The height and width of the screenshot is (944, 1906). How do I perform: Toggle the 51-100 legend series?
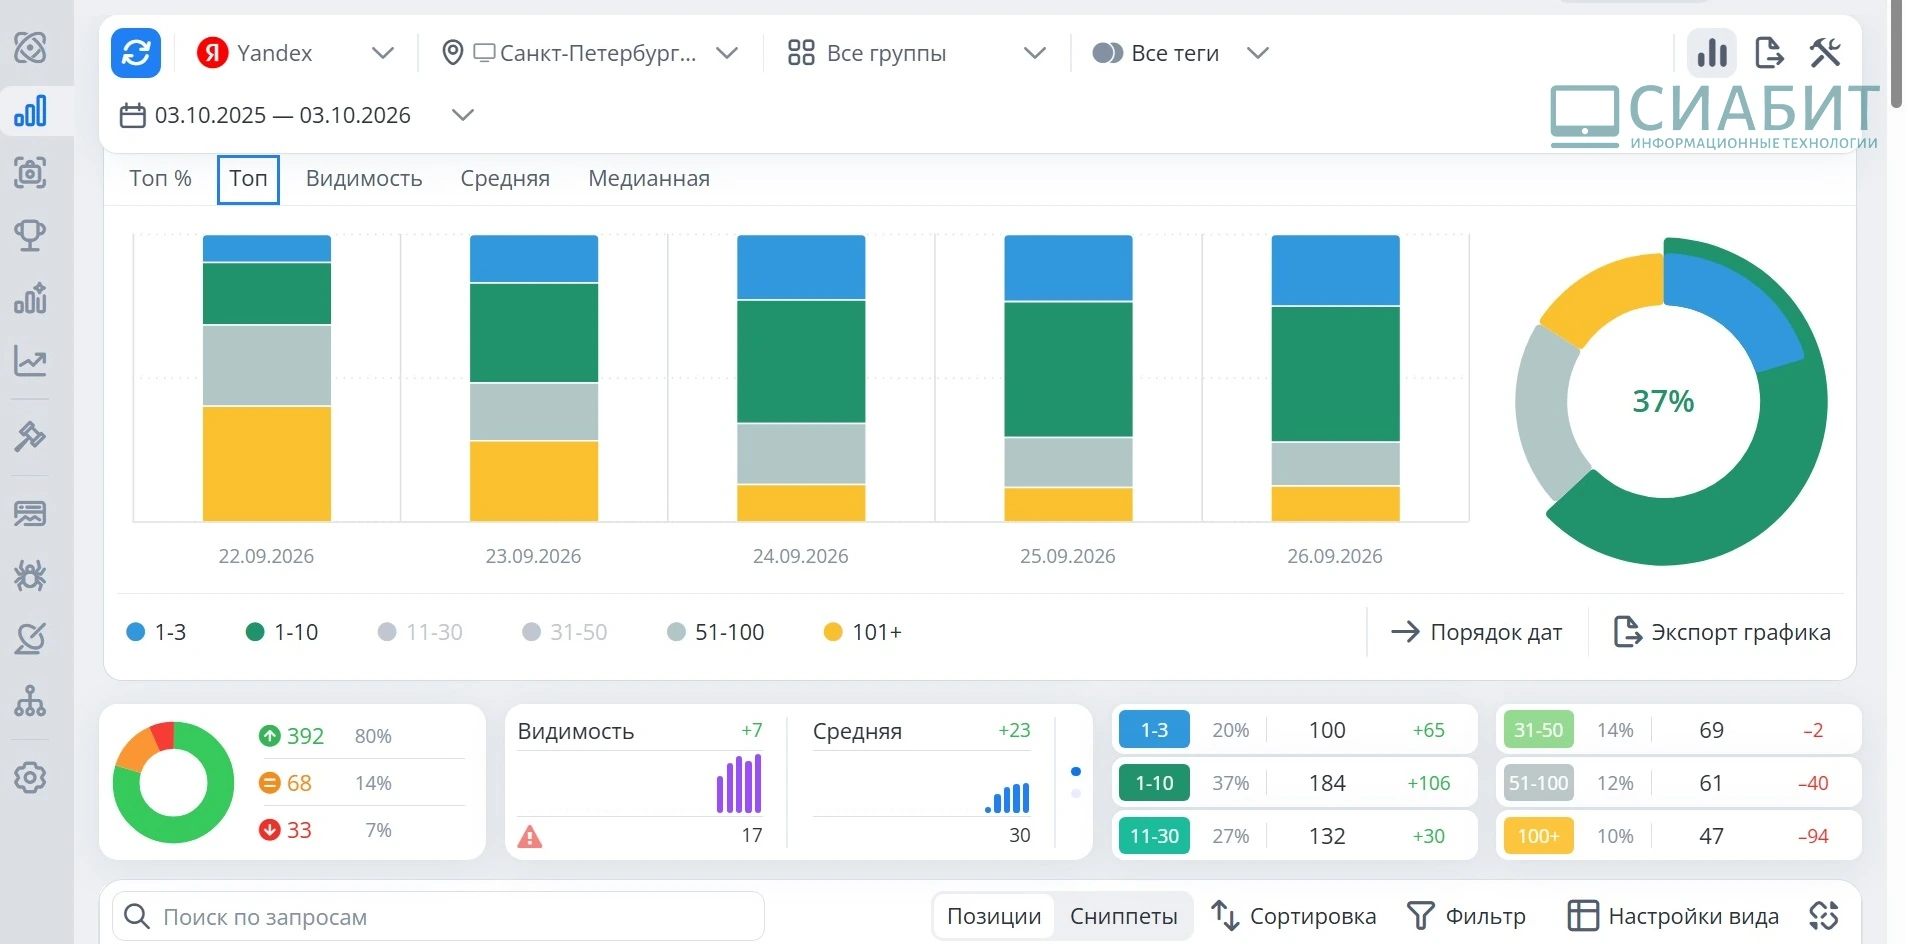(716, 632)
